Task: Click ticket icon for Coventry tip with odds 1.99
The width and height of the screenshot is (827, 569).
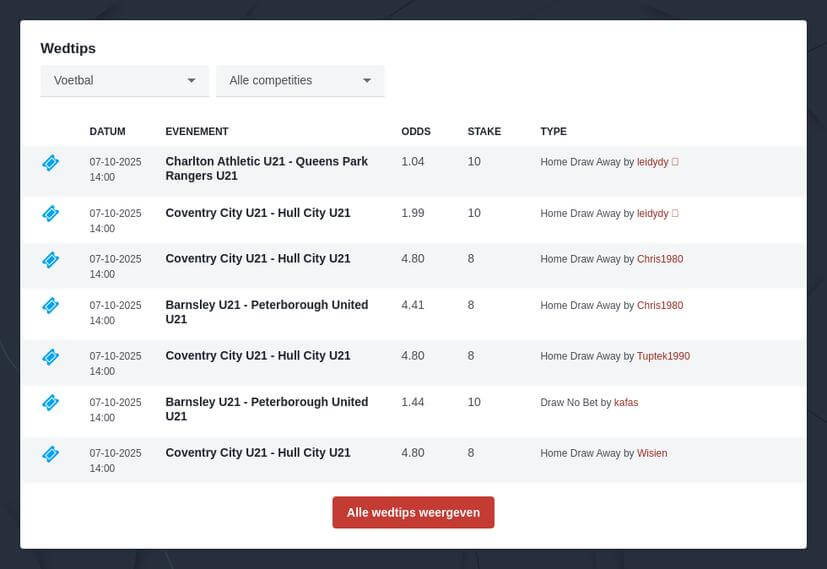Action: click(x=50, y=213)
